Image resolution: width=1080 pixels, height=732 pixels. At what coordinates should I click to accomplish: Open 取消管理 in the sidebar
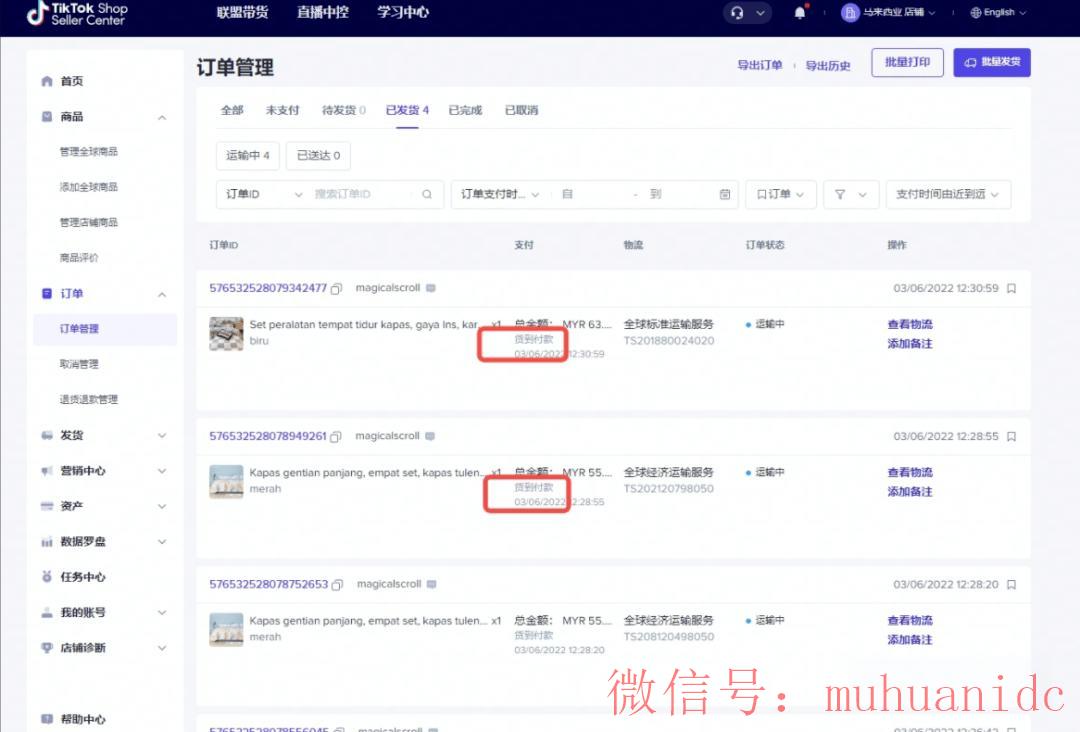point(79,364)
